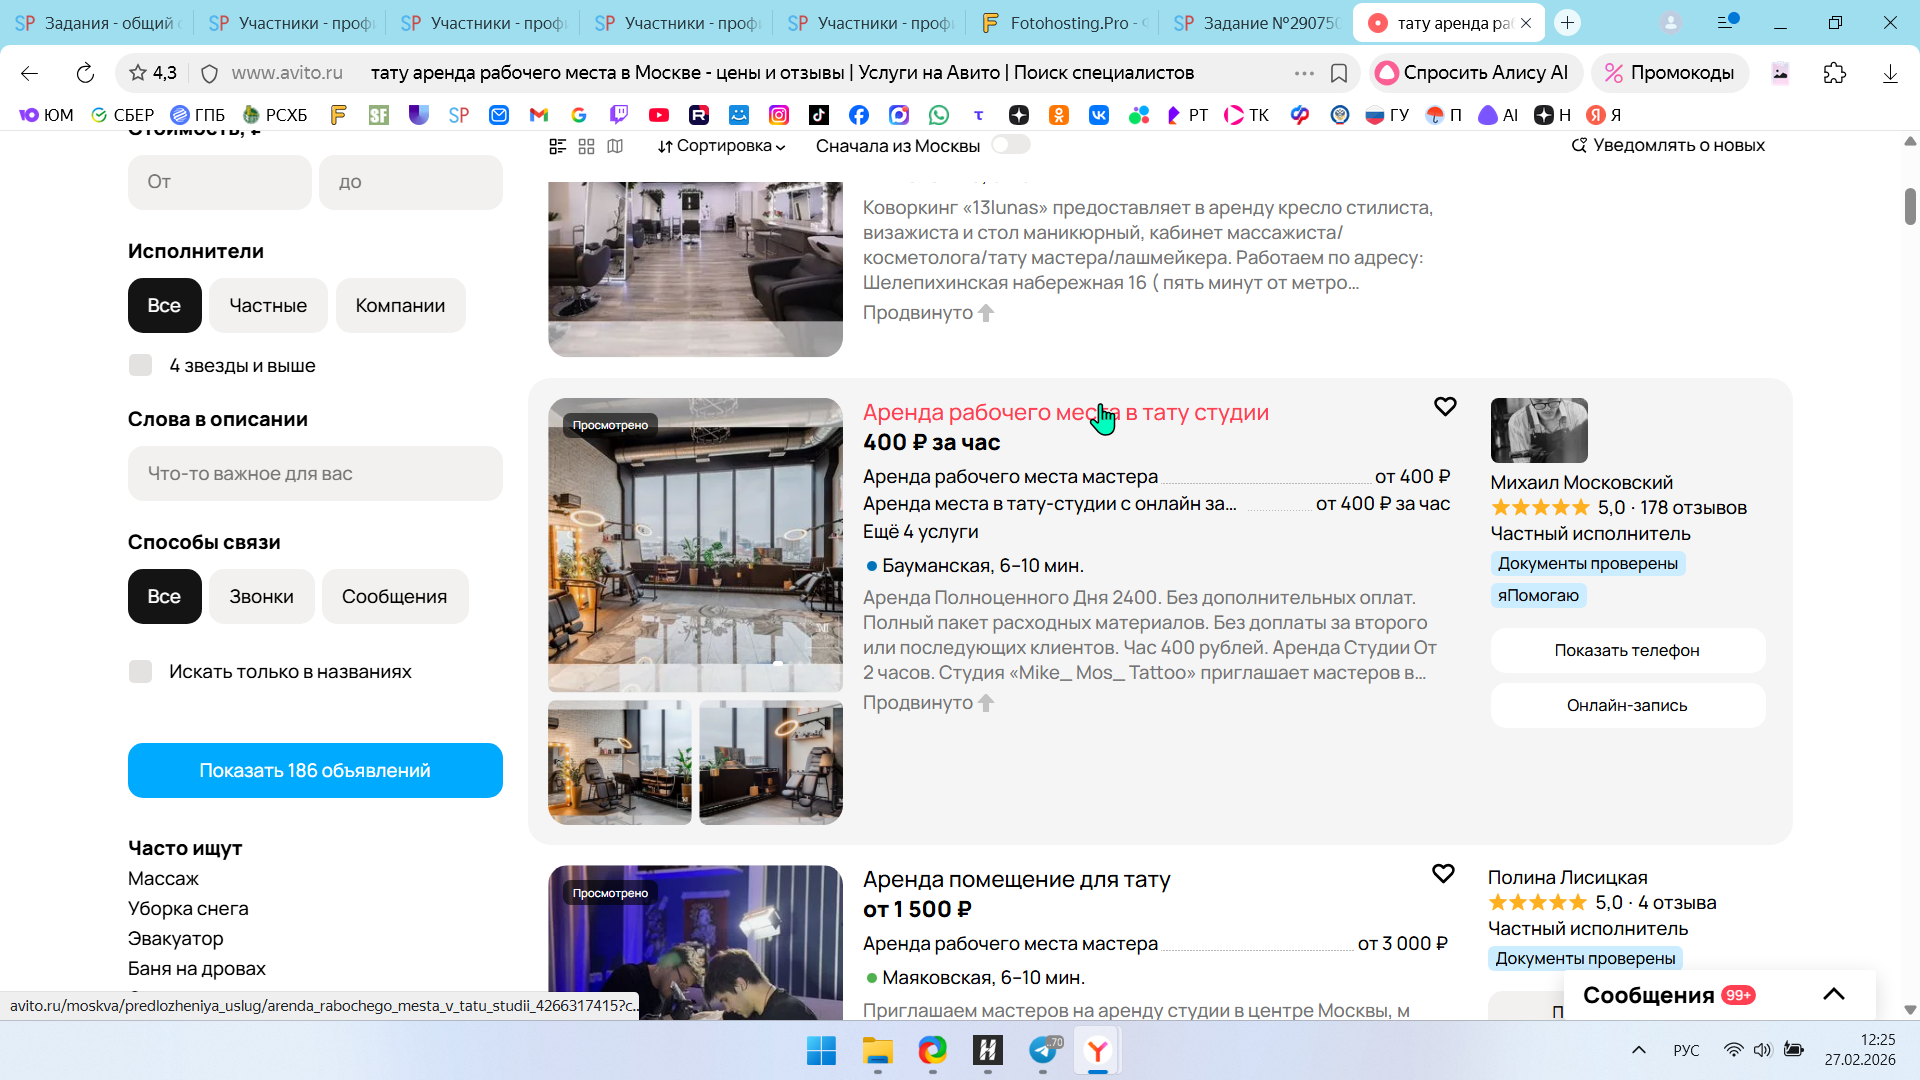Check 4 звезды и выше box
The width and height of the screenshot is (1920, 1080).
click(x=141, y=365)
